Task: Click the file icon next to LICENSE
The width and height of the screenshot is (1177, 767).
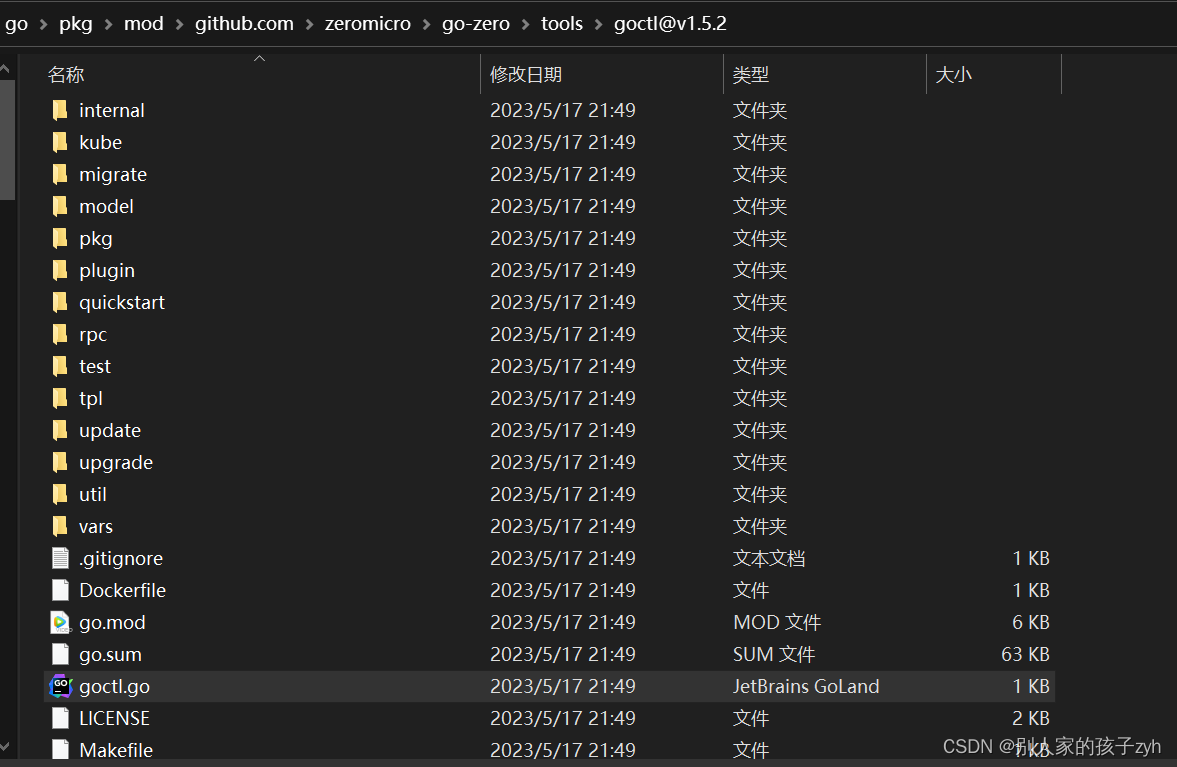Action: coord(61,718)
